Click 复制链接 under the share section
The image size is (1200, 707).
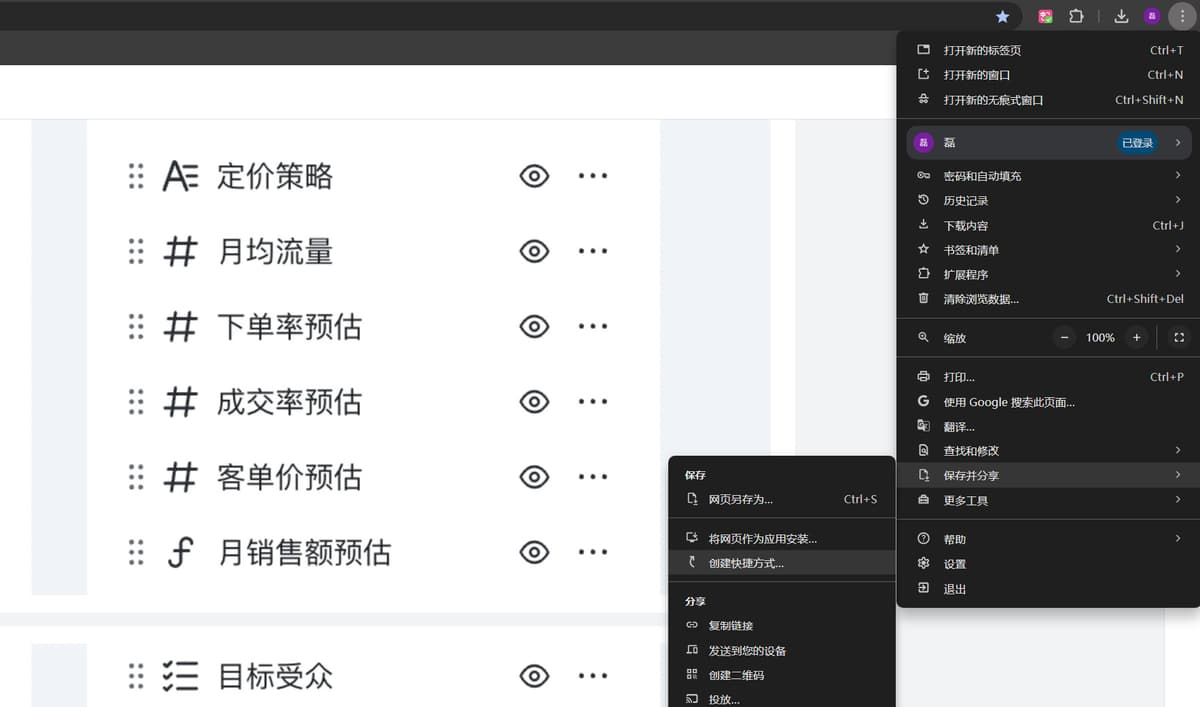click(x=730, y=626)
